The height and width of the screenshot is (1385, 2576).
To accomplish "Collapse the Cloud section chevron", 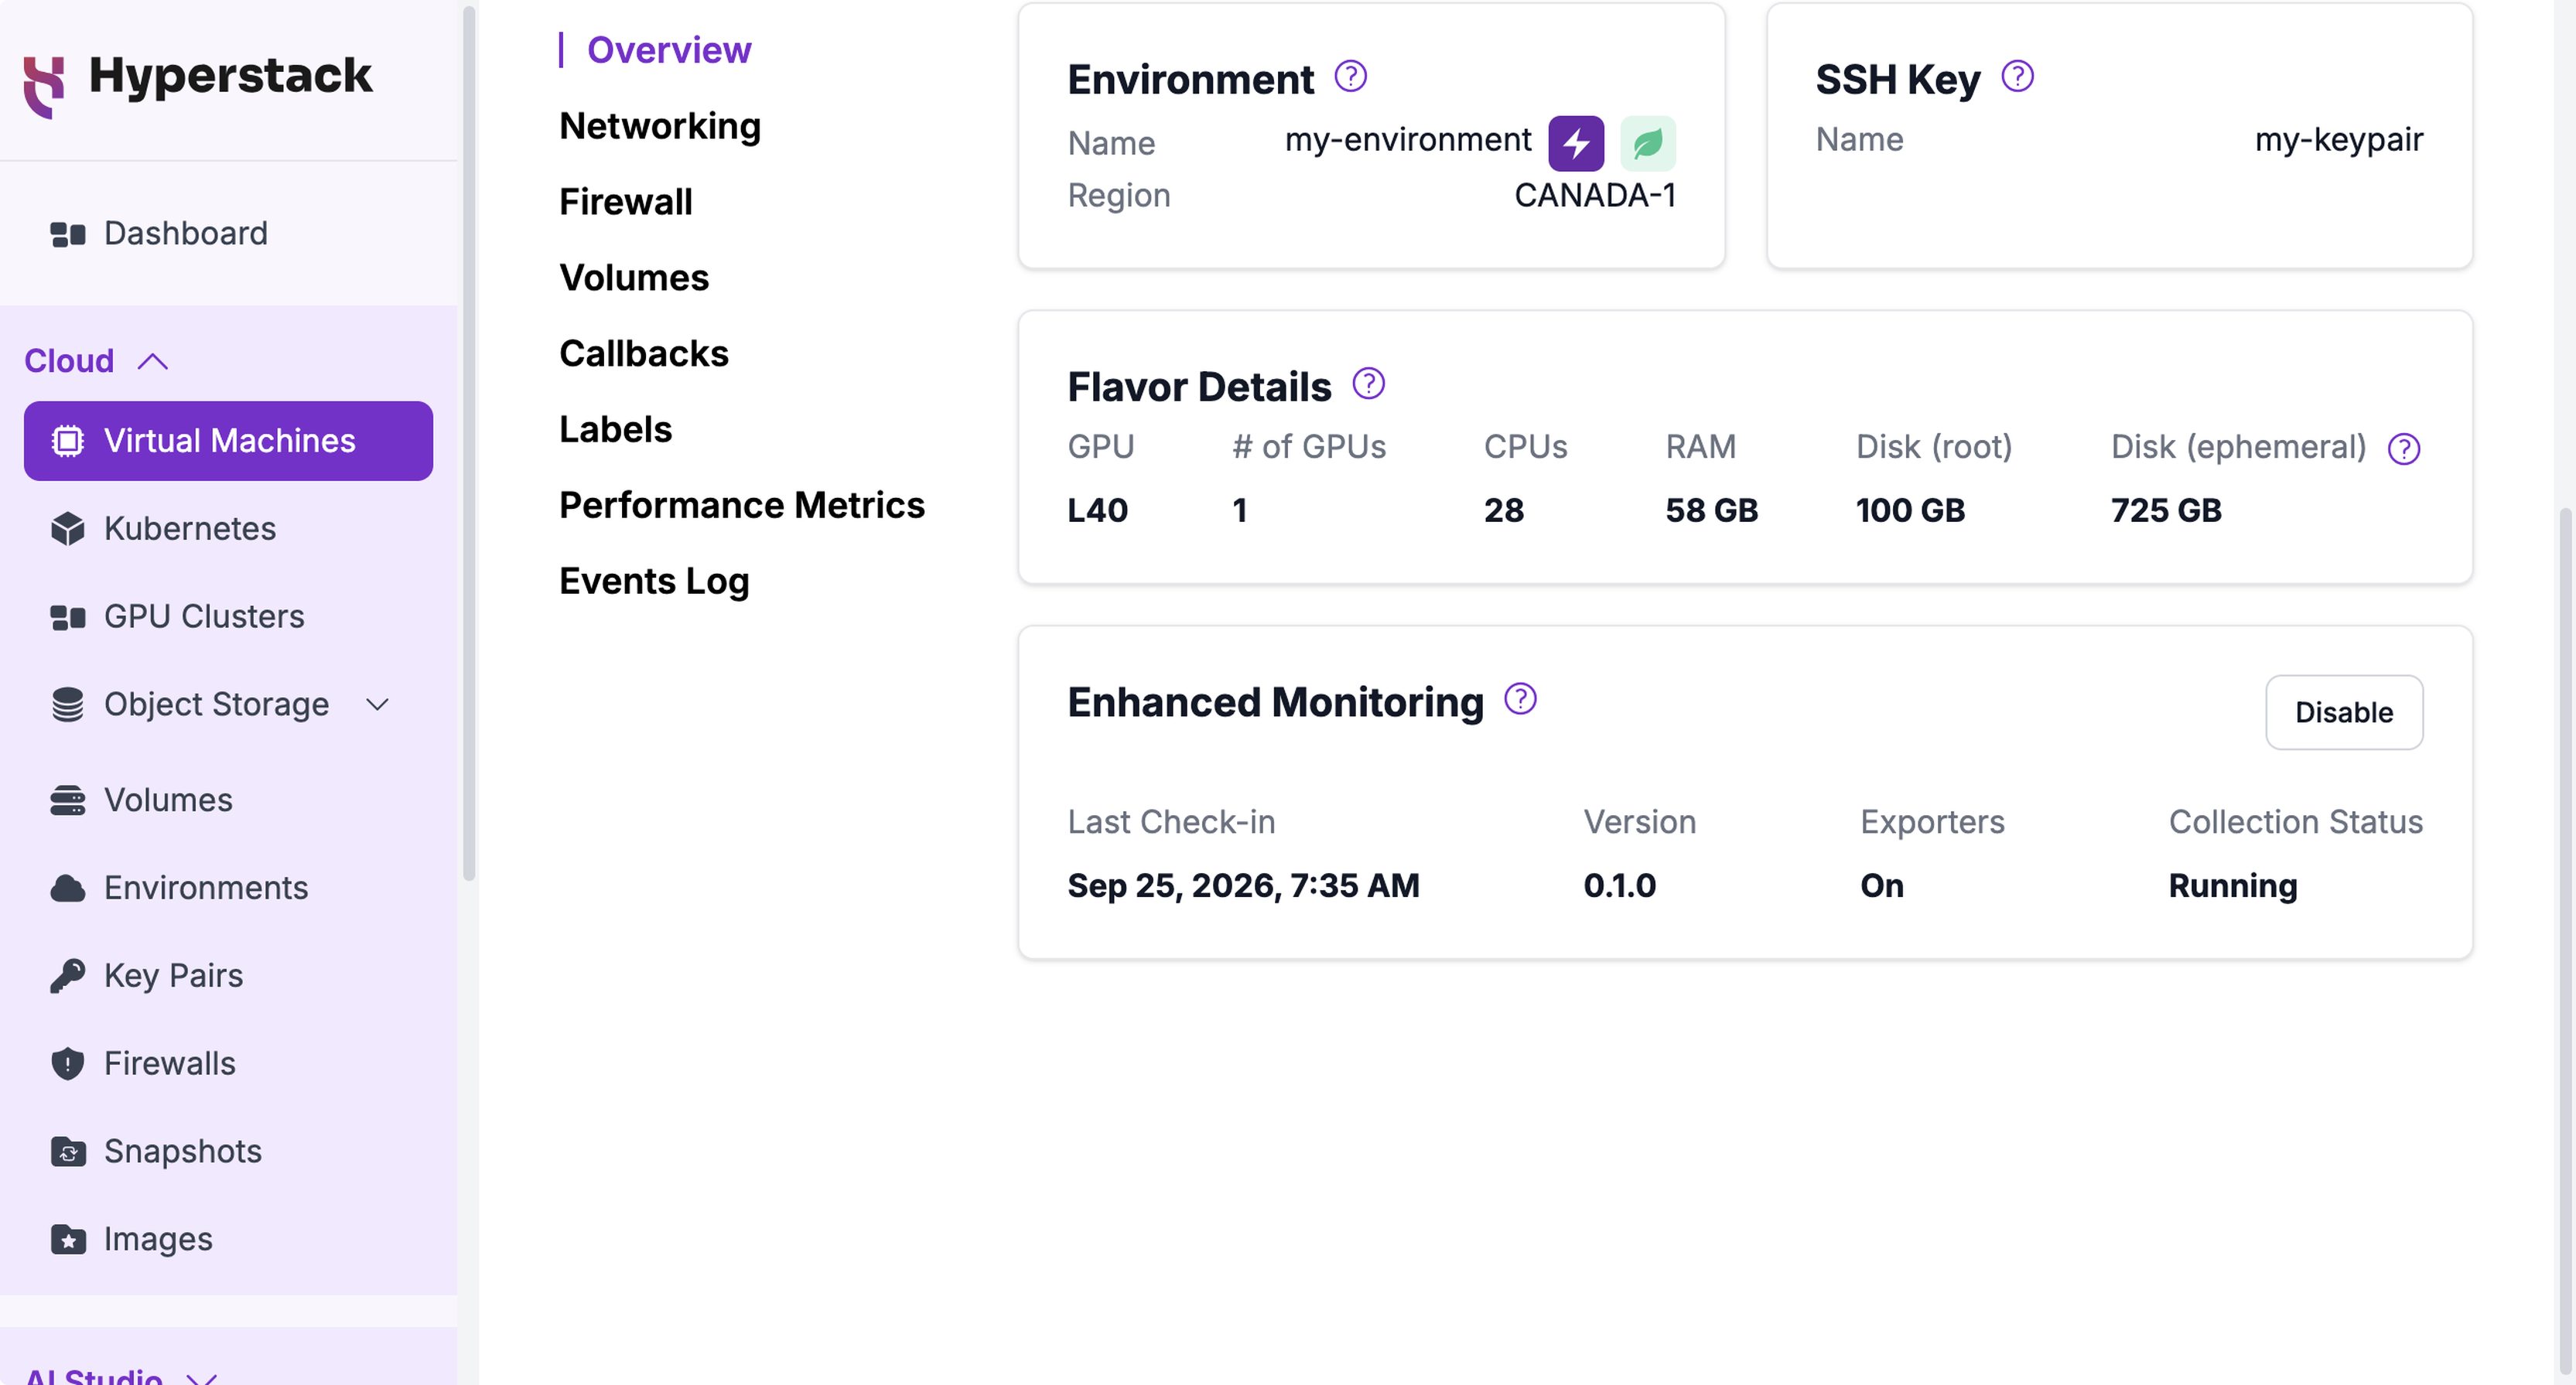I will 152,361.
